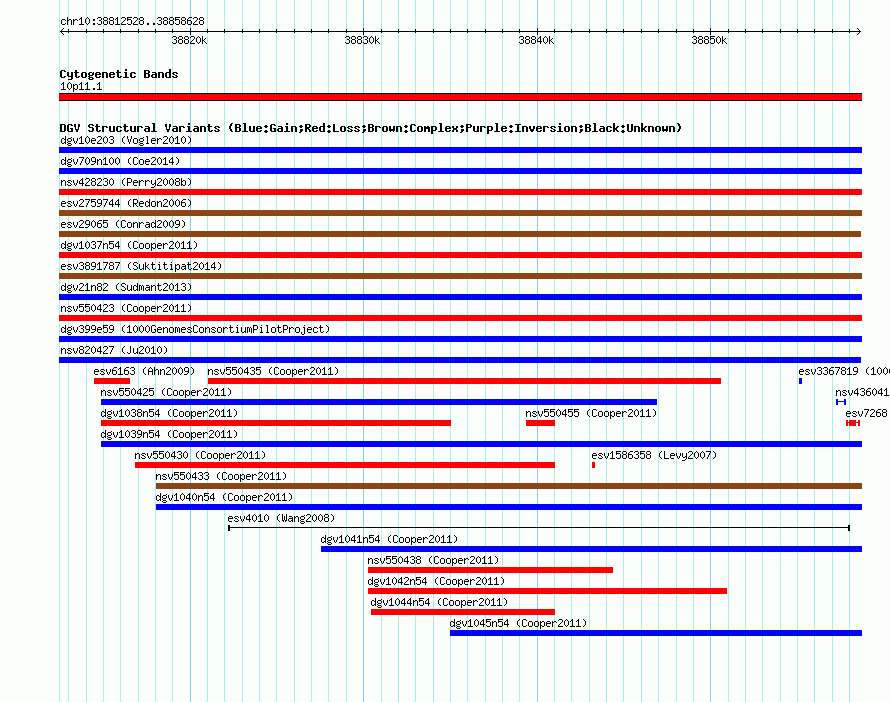
Task: Click the red nsv550435 loss bar
Action: pos(464,381)
